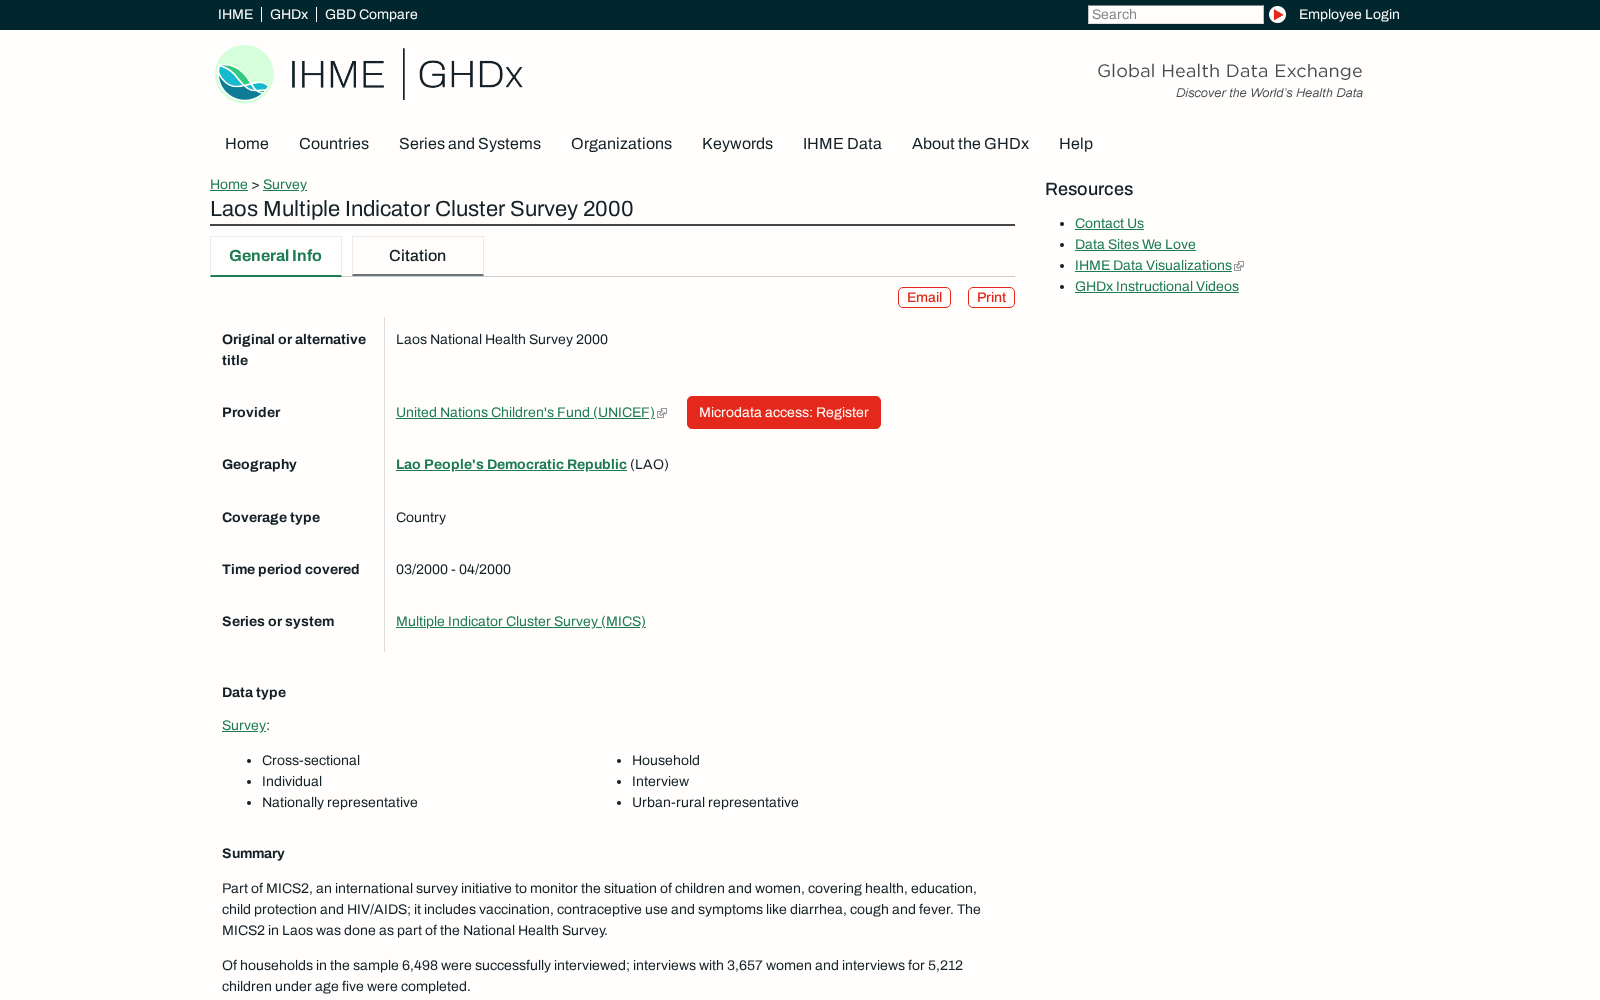Open the GHDx link in top bar
1600x1000 pixels.
289,14
